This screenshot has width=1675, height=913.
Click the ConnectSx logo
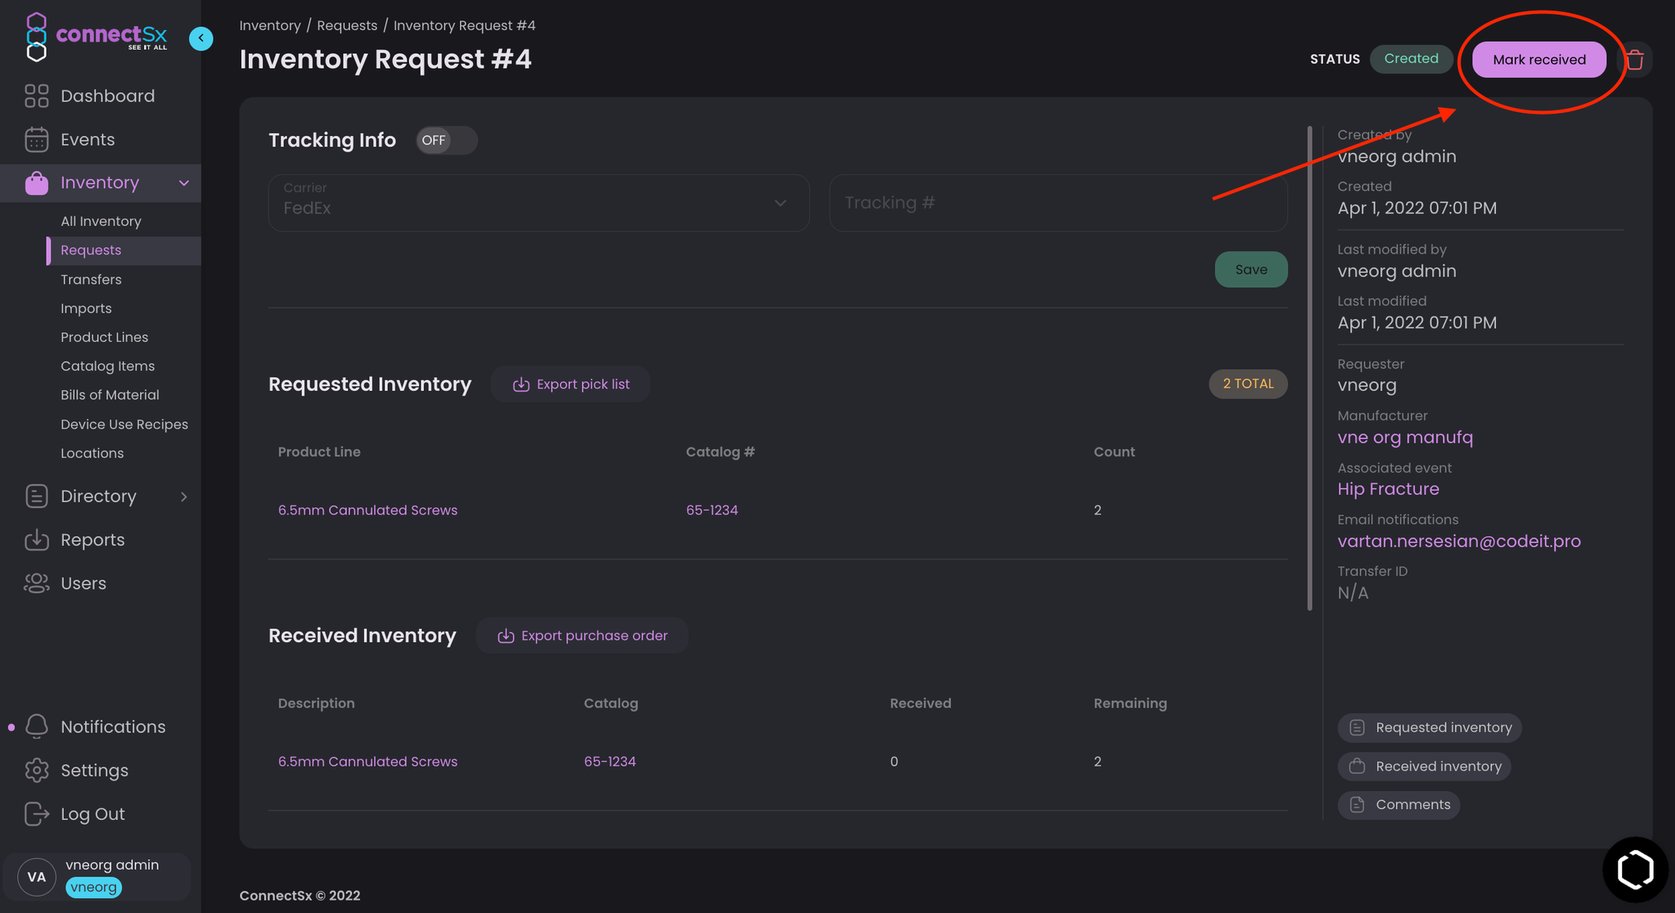point(95,37)
